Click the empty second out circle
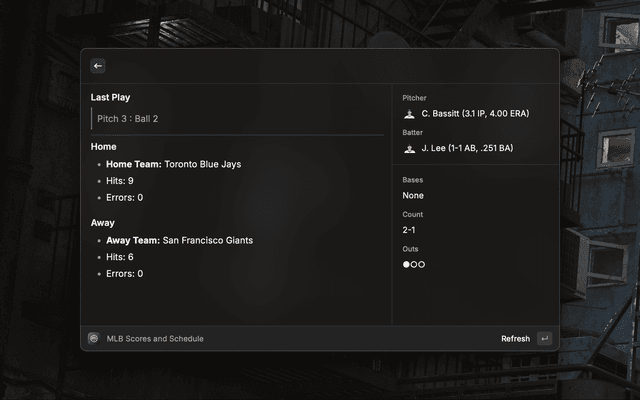The height and width of the screenshot is (400, 640). 414,265
